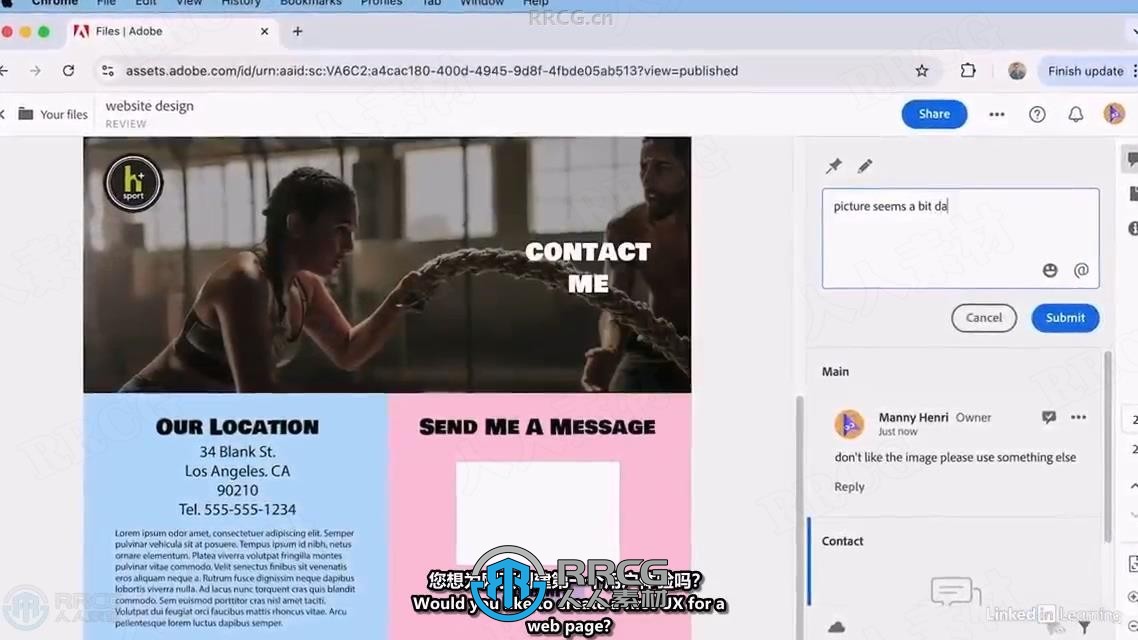Go to Your files
The image size is (1138, 640).
(64, 114)
